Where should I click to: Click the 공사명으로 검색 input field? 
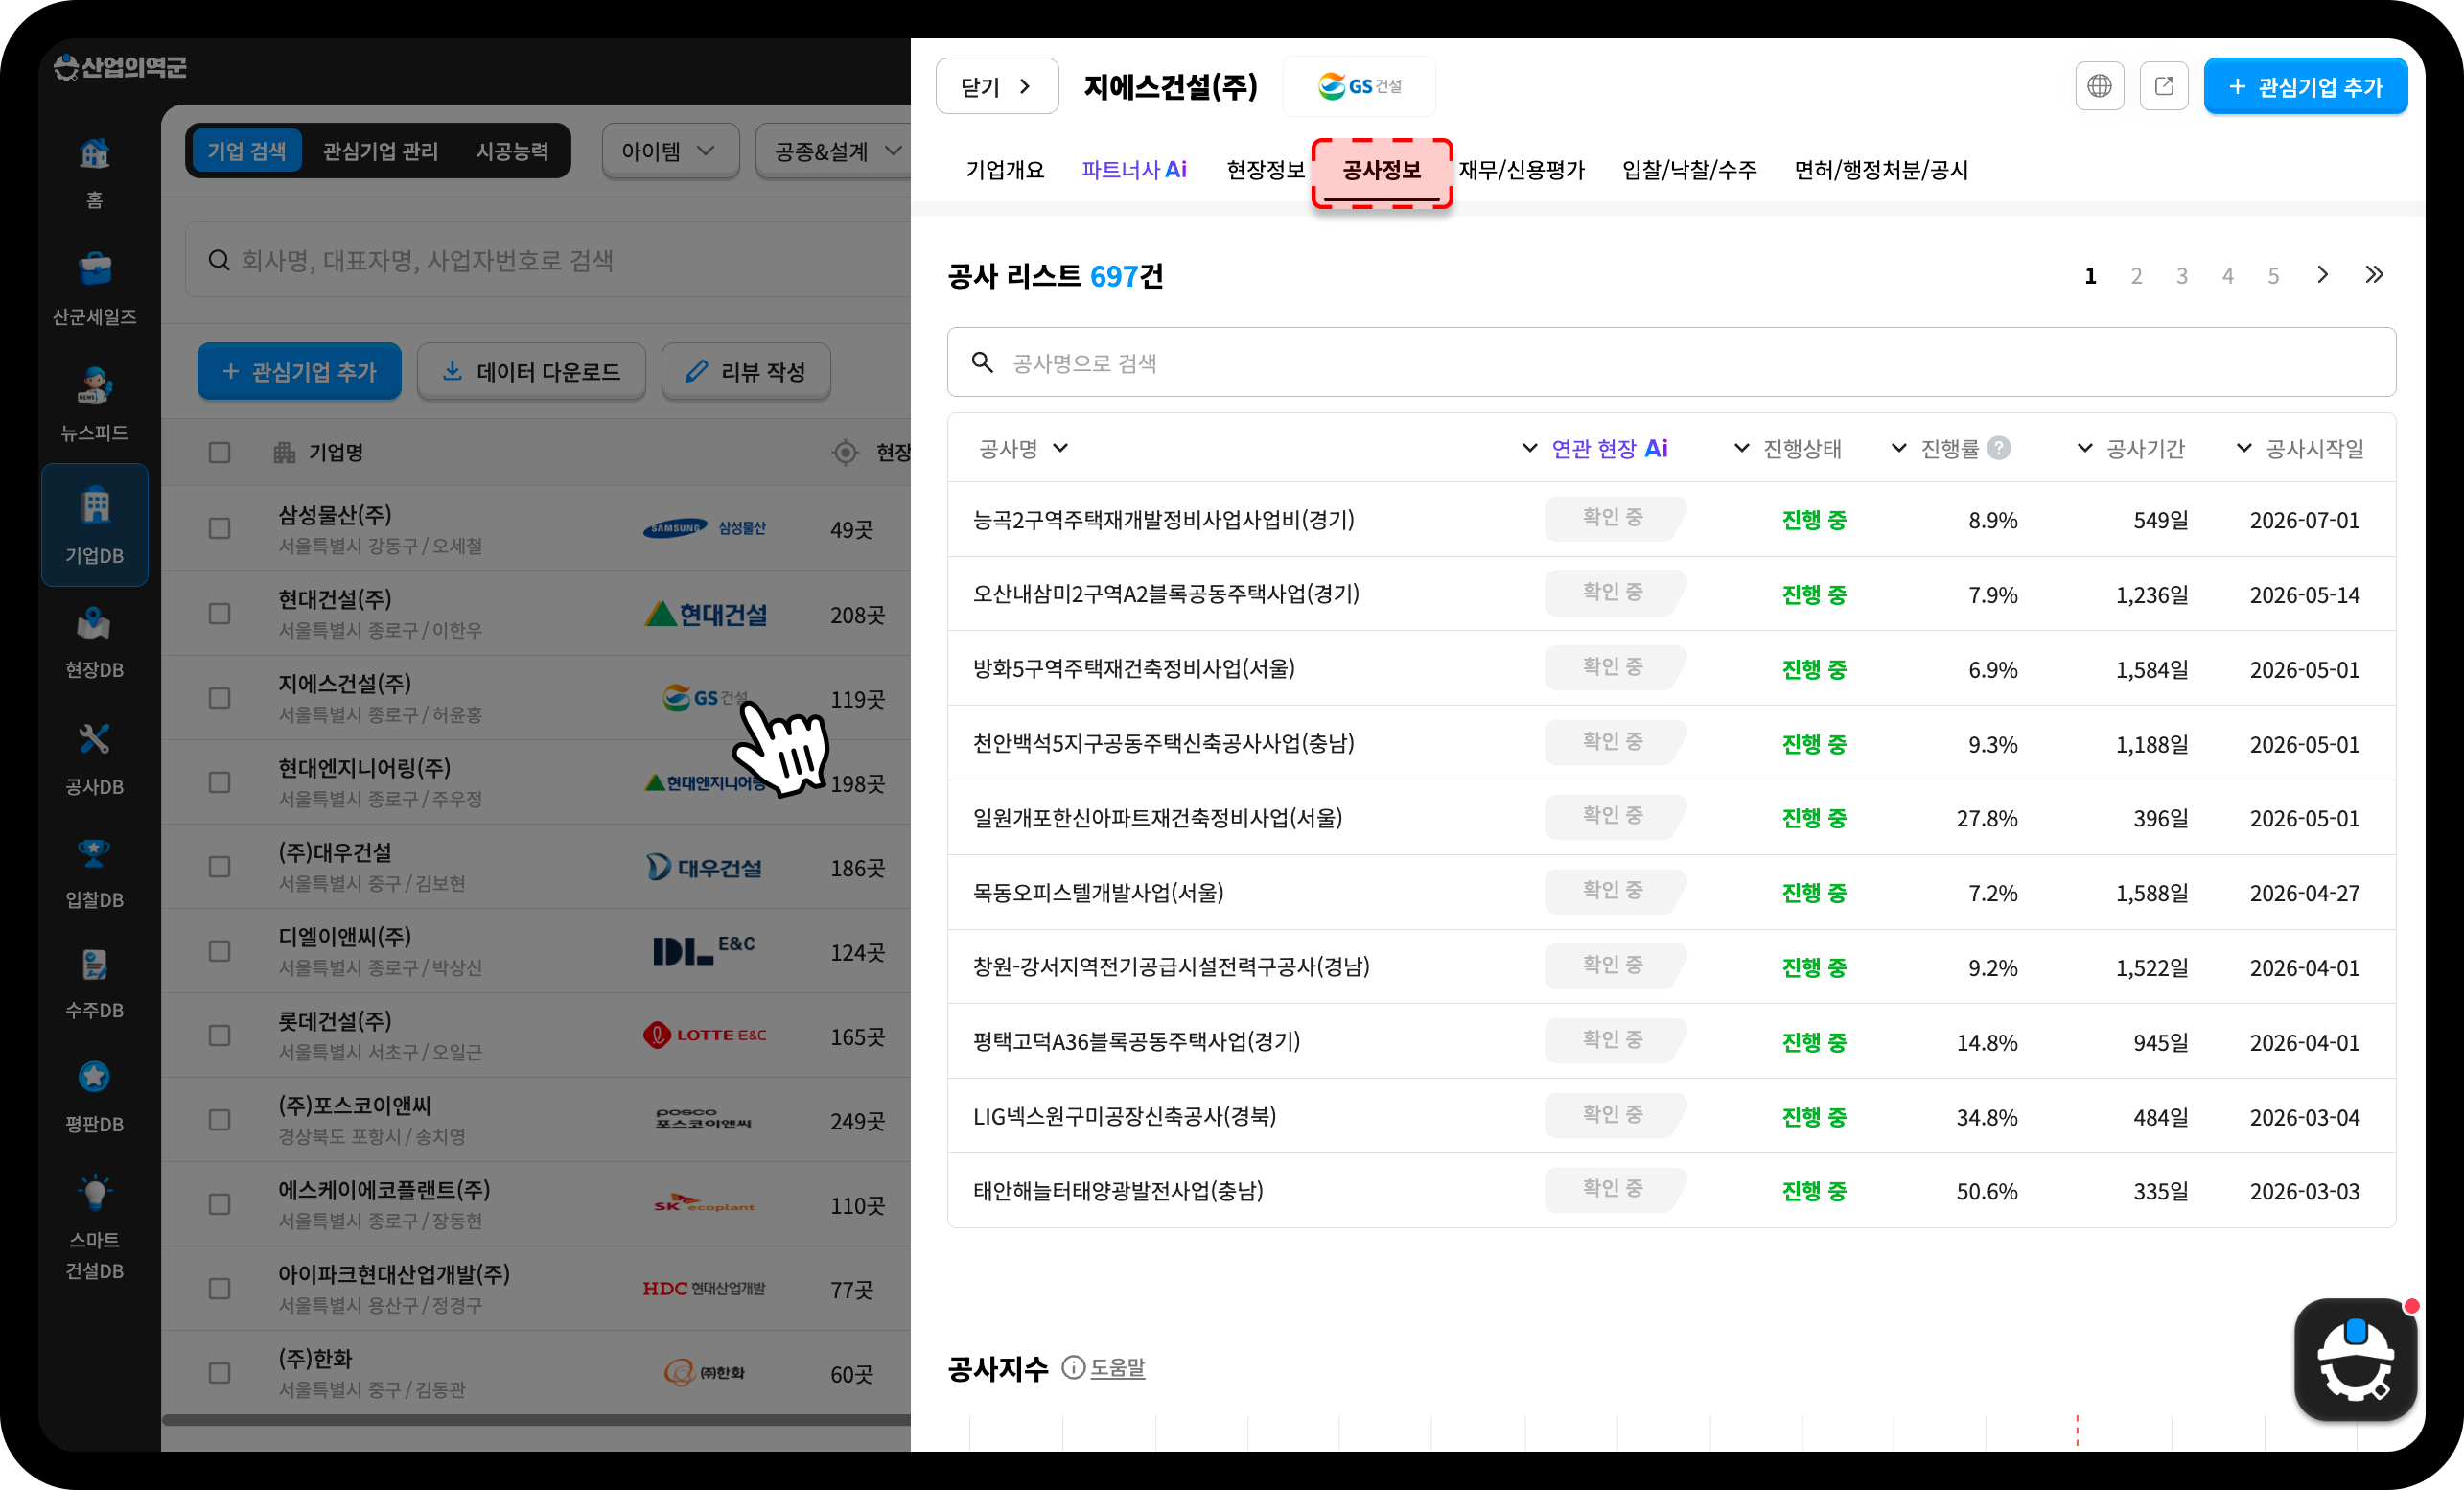1671,362
